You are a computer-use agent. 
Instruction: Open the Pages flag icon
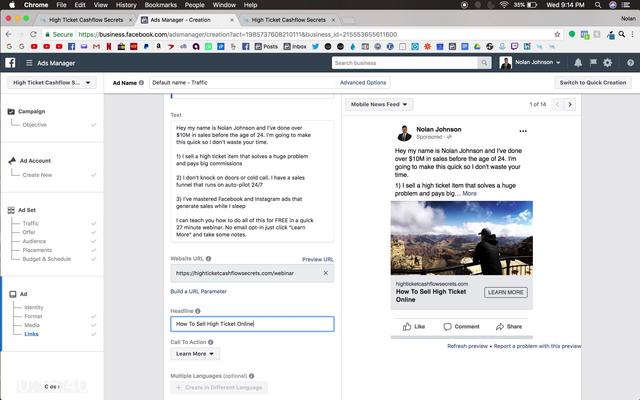(593, 62)
